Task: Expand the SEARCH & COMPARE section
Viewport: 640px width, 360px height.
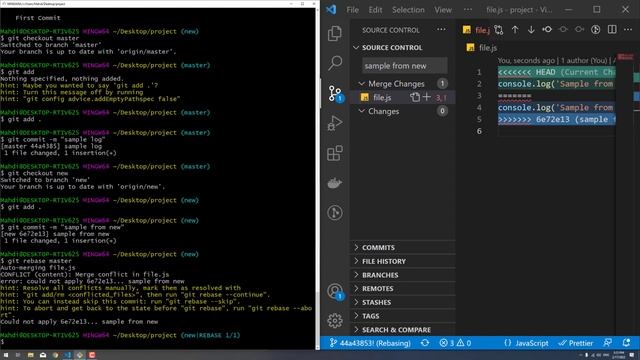Action: click(402, 330)
